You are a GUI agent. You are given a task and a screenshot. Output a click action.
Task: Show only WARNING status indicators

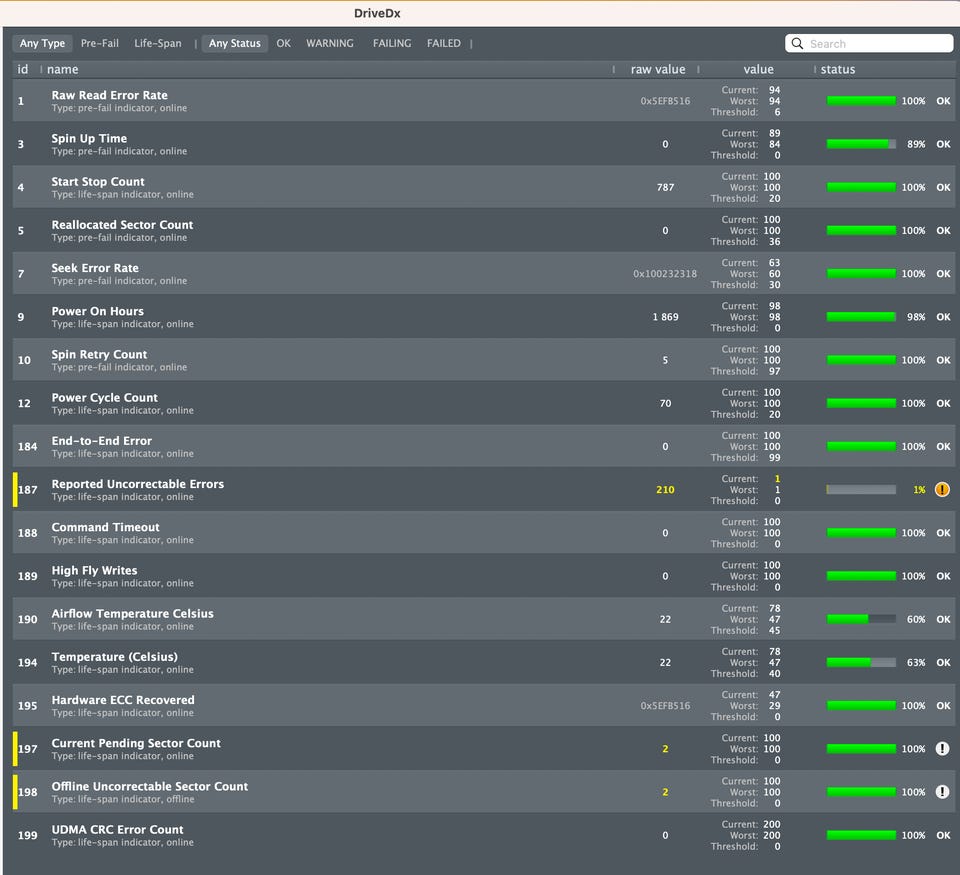pos(330,43)
